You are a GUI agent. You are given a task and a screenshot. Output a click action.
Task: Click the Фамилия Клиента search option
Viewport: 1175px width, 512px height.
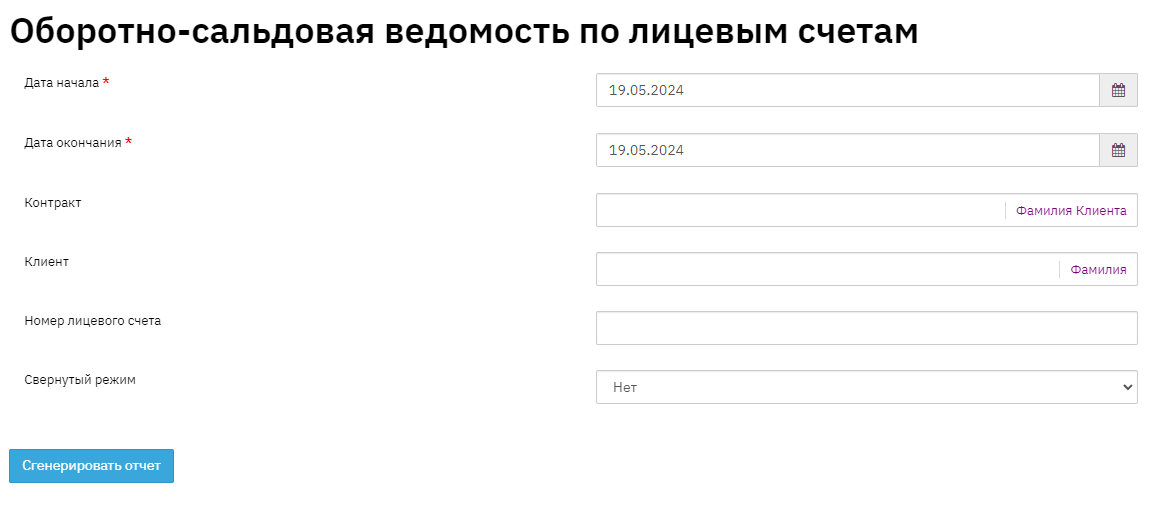coord(1071,211)
